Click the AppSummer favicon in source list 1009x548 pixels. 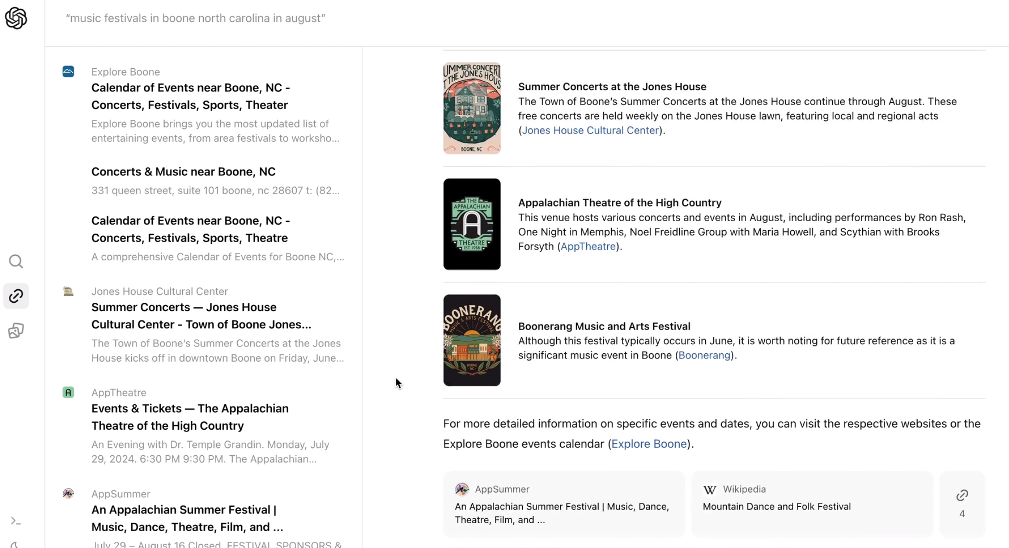pyautogui.click(x=68, y=493)
